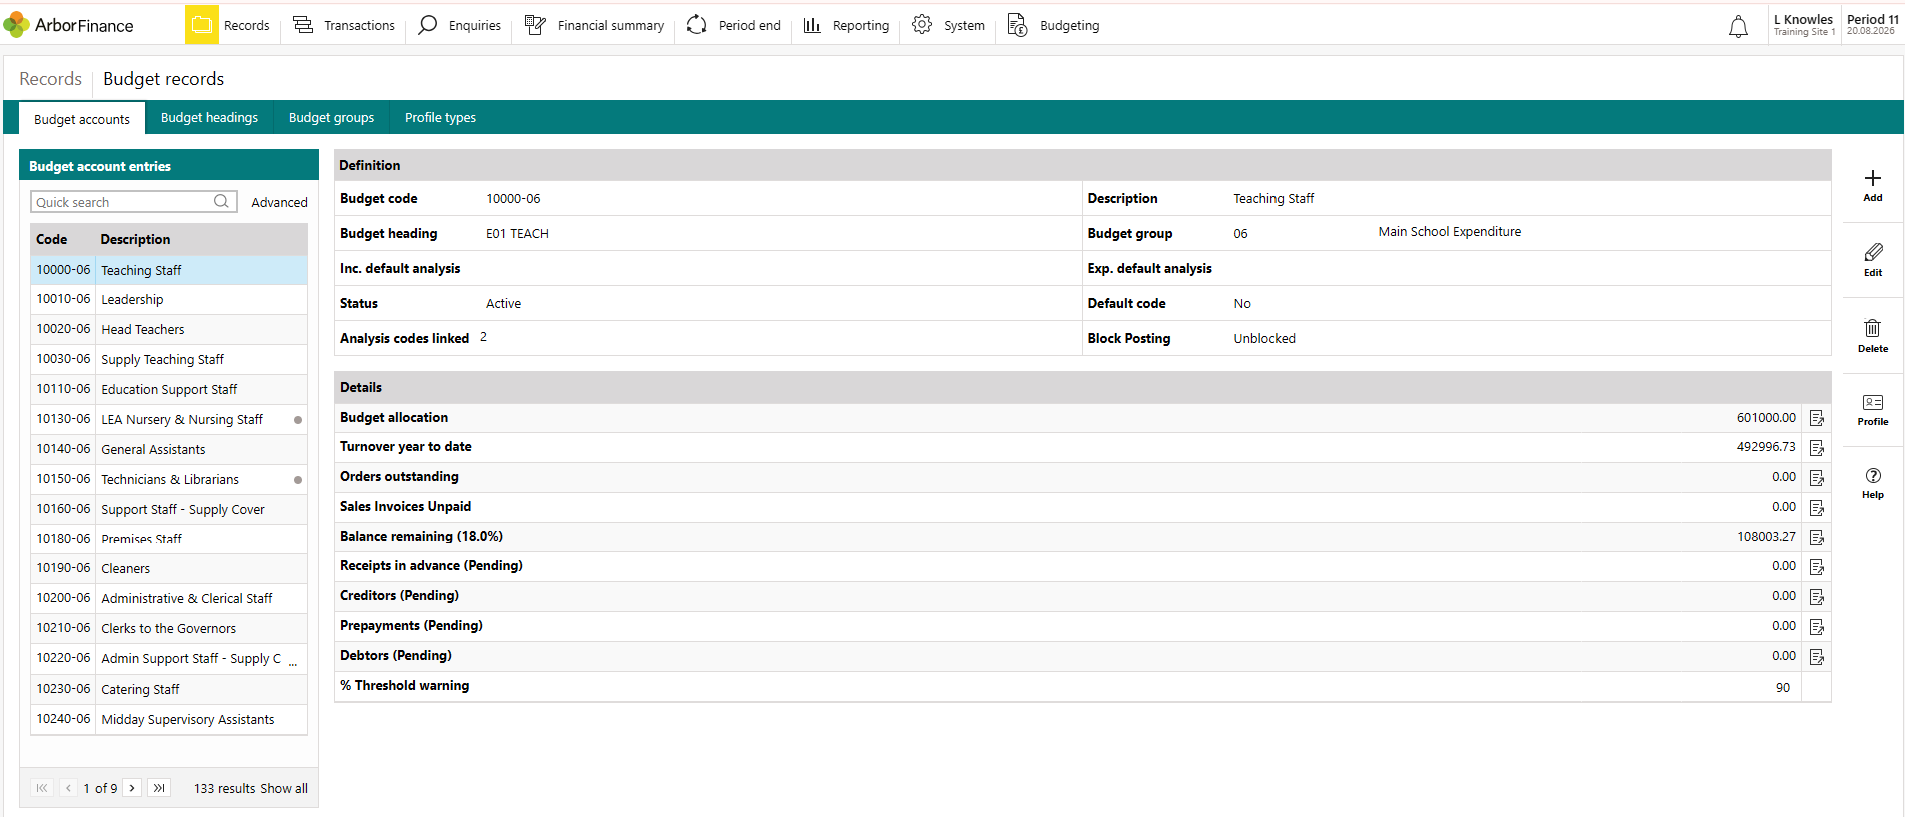1905x817 pixels.
Task: Delete the selected budget account
Action: (x=1873, y=336)
